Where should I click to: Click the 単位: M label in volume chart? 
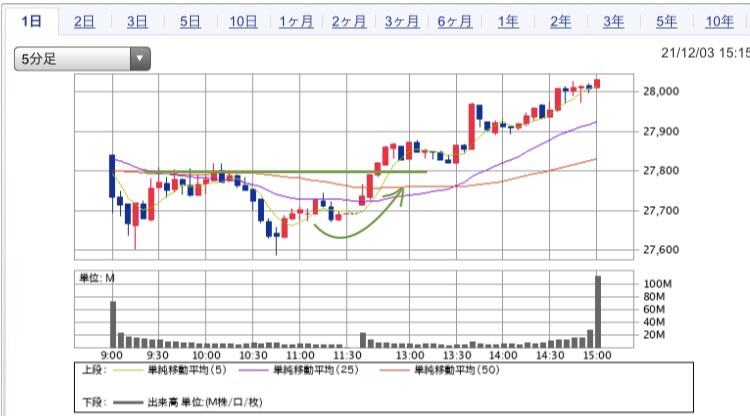[97, 278]
